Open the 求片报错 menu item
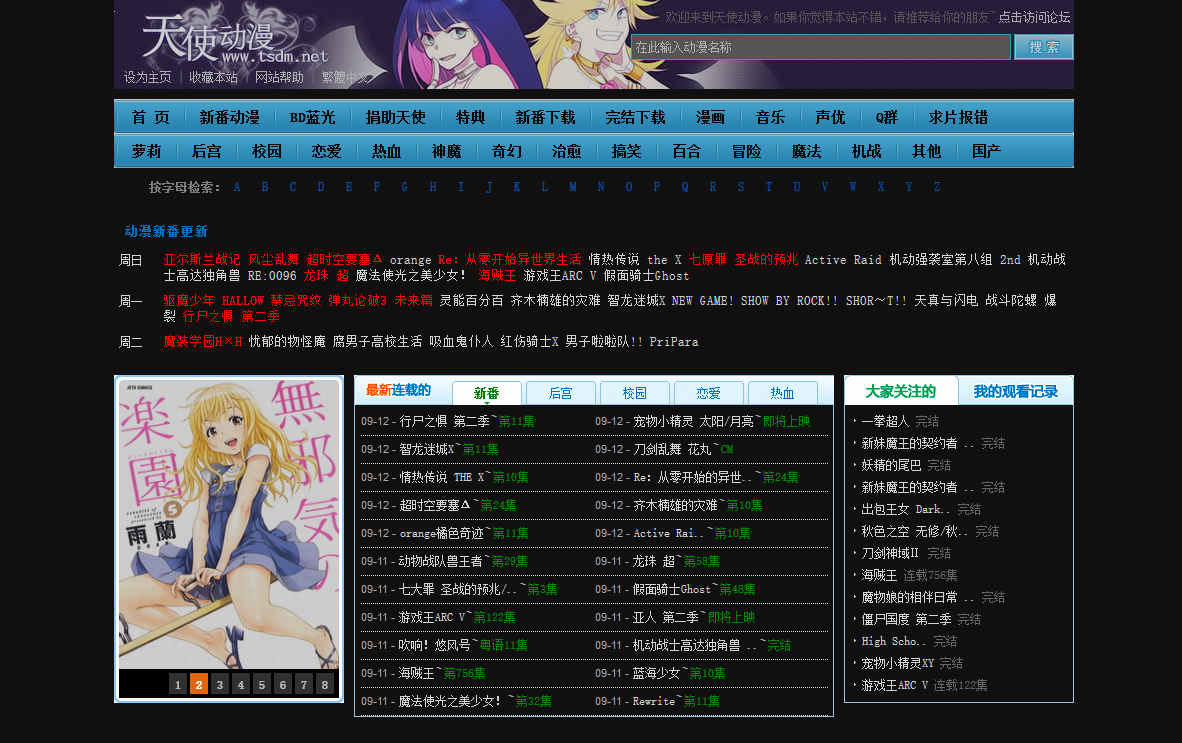 (958, 118)
